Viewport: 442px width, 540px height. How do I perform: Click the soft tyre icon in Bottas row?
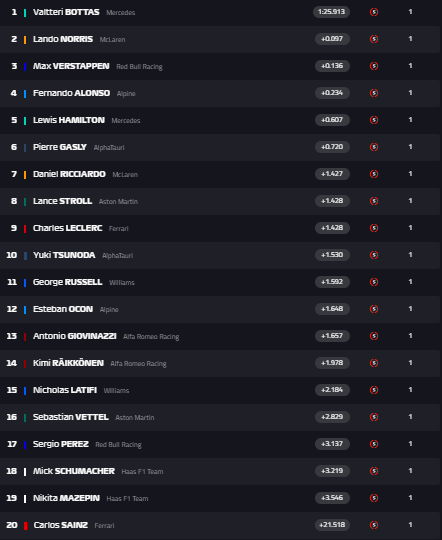point(374,12)
